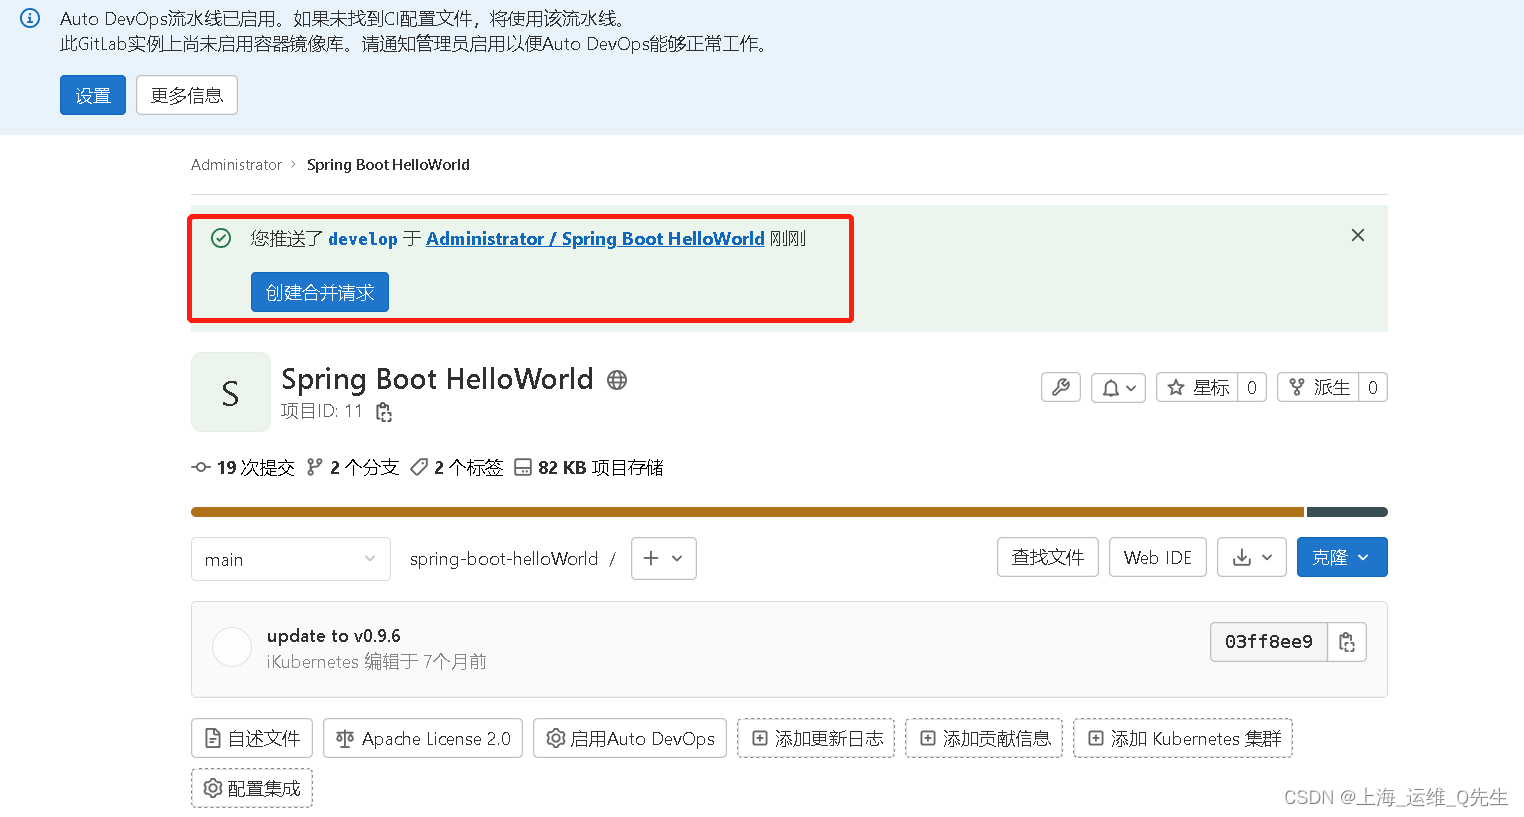Viewport: 1524px width, 817px height.
Task: Click 创建合并请求 button
Action: (320, 292)
